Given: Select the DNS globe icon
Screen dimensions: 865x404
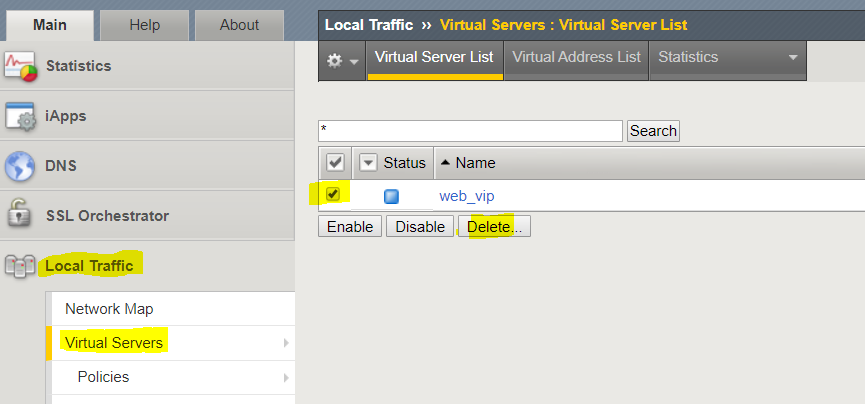Looking at the screenshot, I should click(x=20, y=166).
